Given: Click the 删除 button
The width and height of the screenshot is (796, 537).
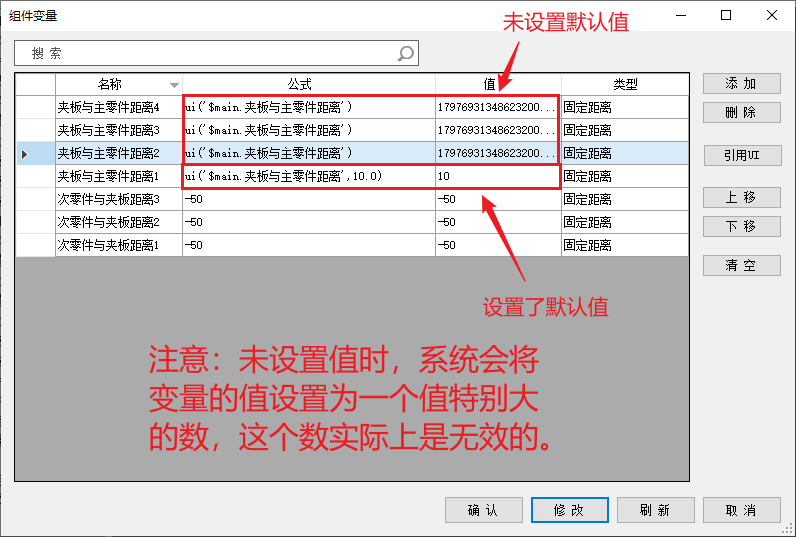Looking at the screenshot, I should click(x=741, y=112).
